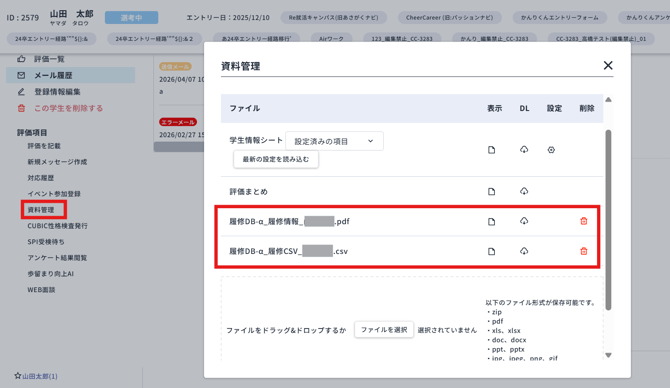670x388 pixels.
Task: View the 履修DB-α 履修情報 pdf file
Action: pyautogui.click(x=491, y=222)
